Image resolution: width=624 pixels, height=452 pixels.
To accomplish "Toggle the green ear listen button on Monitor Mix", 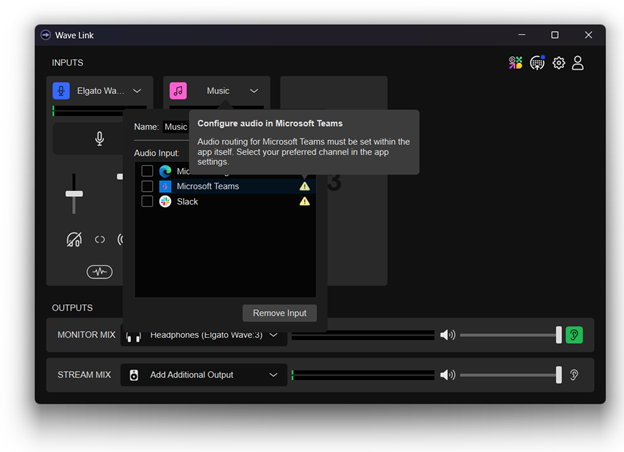I will [x=574, y=335].
